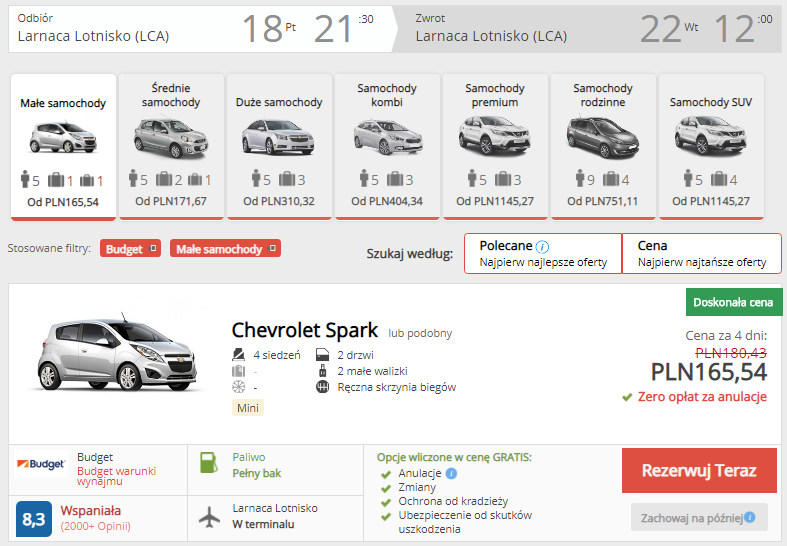Click the price PLN165,54 for 4 days
The image size is (787, 546).
709,372
